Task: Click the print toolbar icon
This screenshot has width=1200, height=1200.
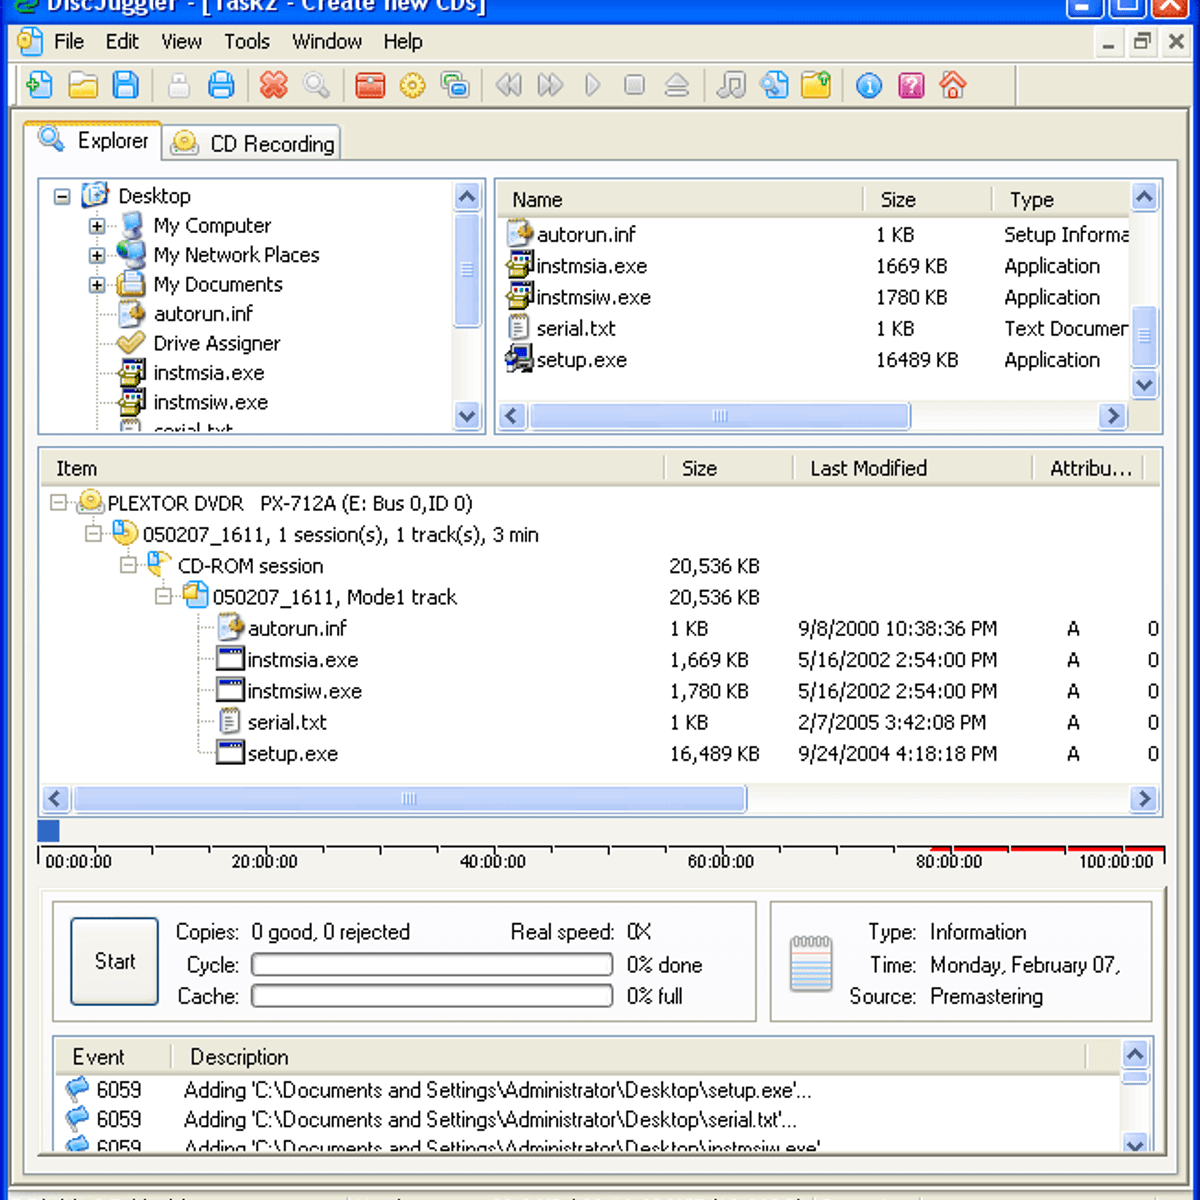Action: (221, 86)
